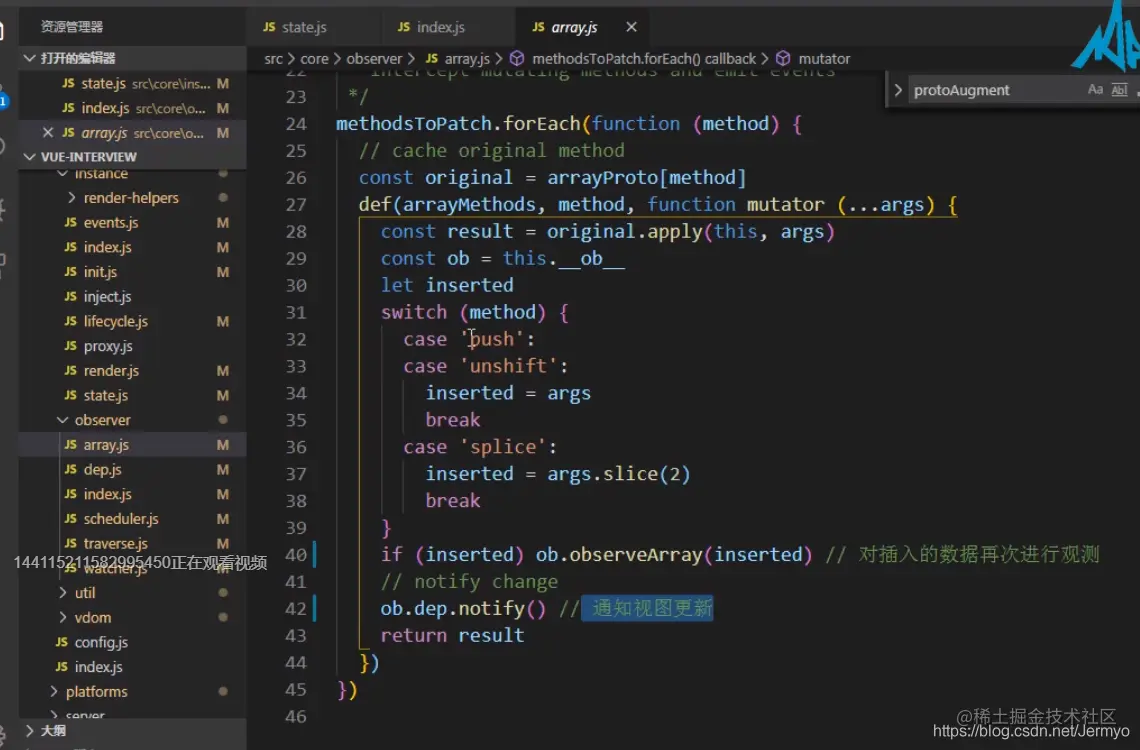Click 'splice' string on line 36

(x=503, y=447)
